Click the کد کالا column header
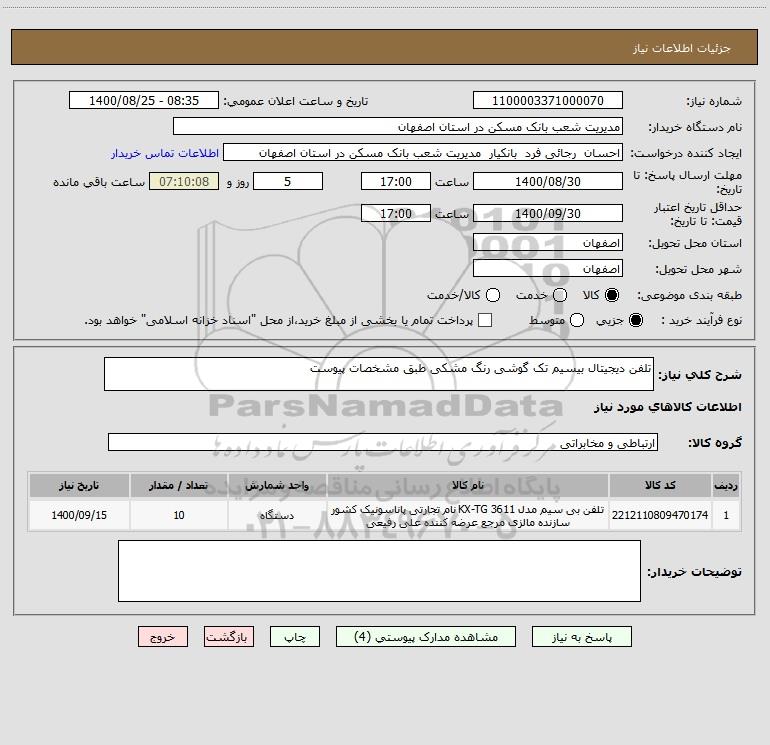 click(x=660, y=485)
